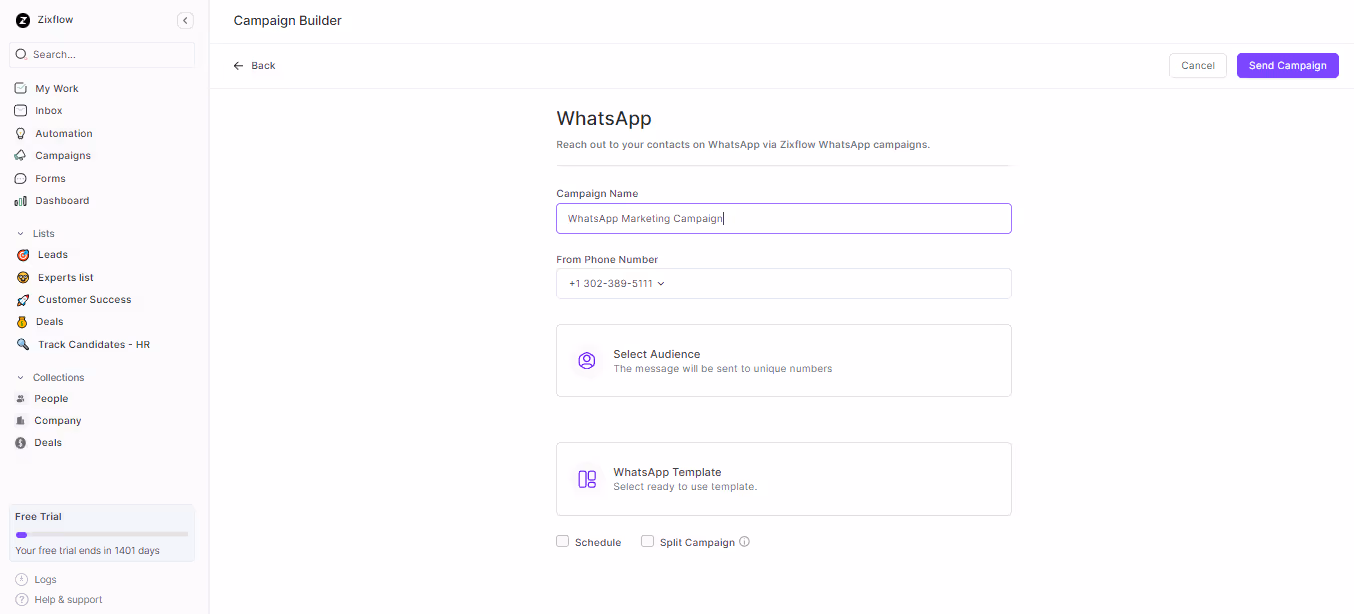
Task: Click the Send Campaign button
Action: (1288, 65)
